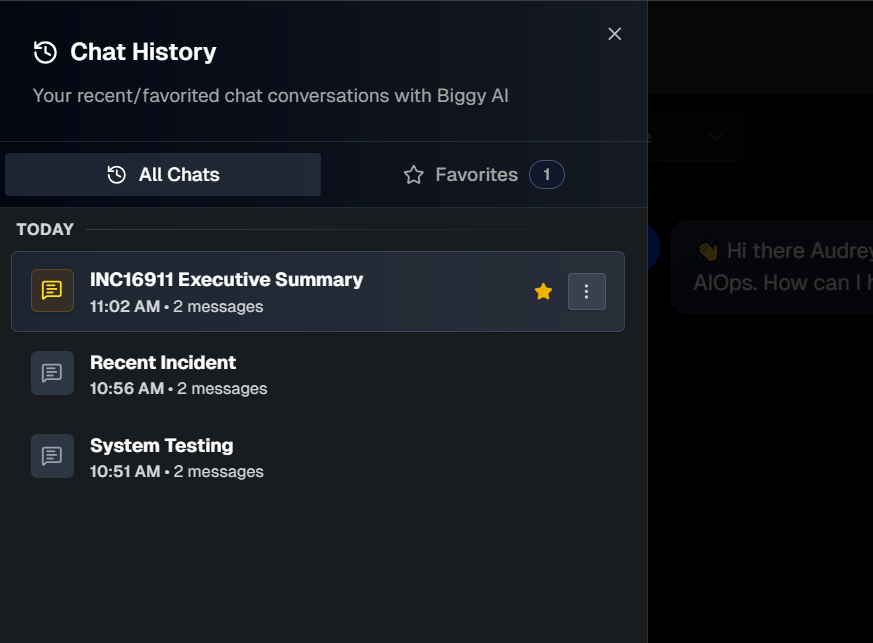Open the Recent Incident conversation
The height and width of the screenshot is (643, 873).
[x=163, y=363]
